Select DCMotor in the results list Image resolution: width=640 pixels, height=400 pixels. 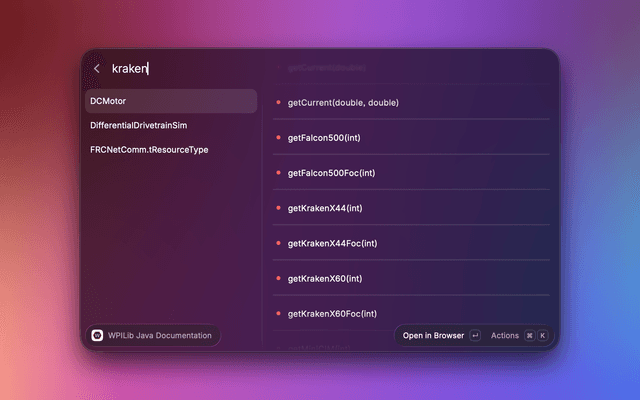pos(171,101)
